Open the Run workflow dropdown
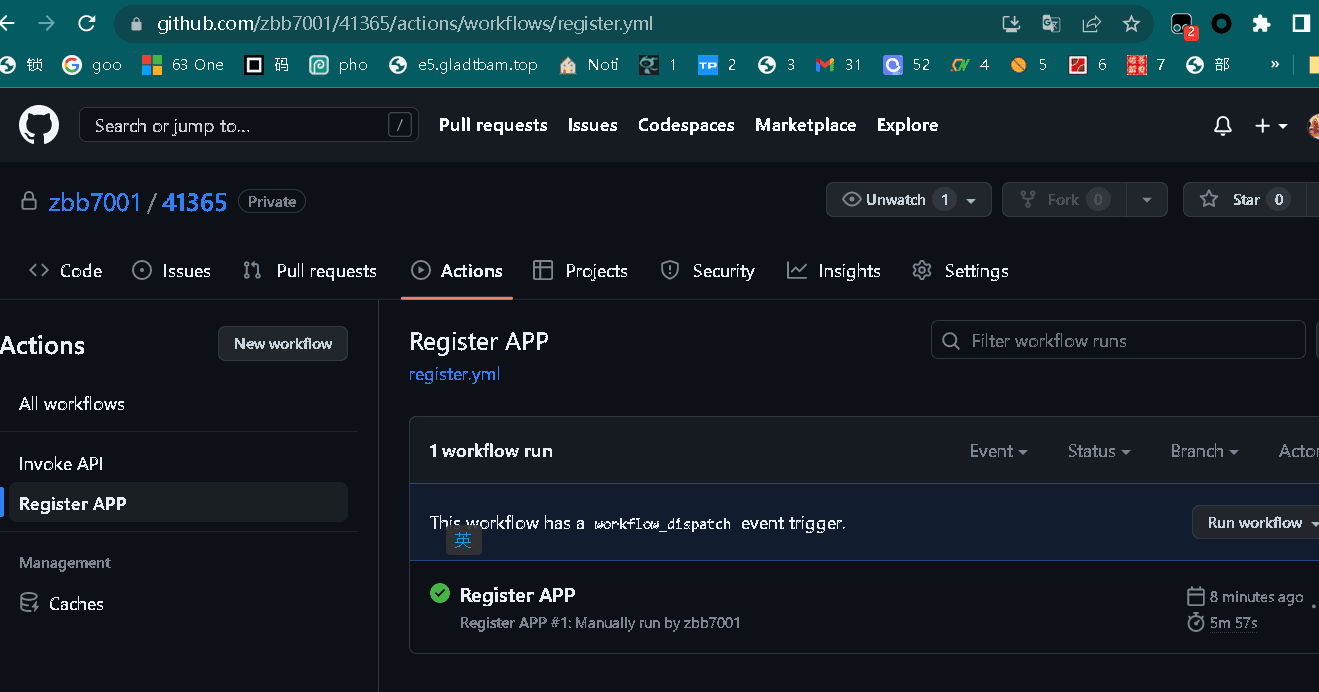1319x692 pixels. [1257, 522]
